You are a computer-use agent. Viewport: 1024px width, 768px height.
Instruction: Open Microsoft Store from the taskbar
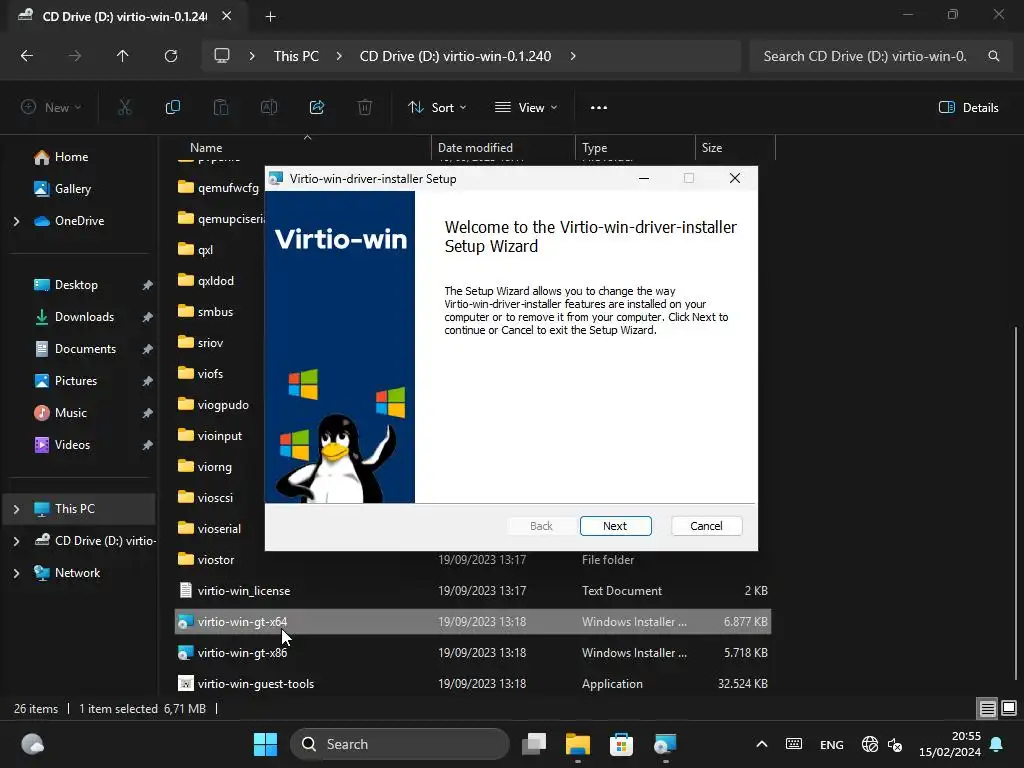pyautogui.click(x=621, y=744)
